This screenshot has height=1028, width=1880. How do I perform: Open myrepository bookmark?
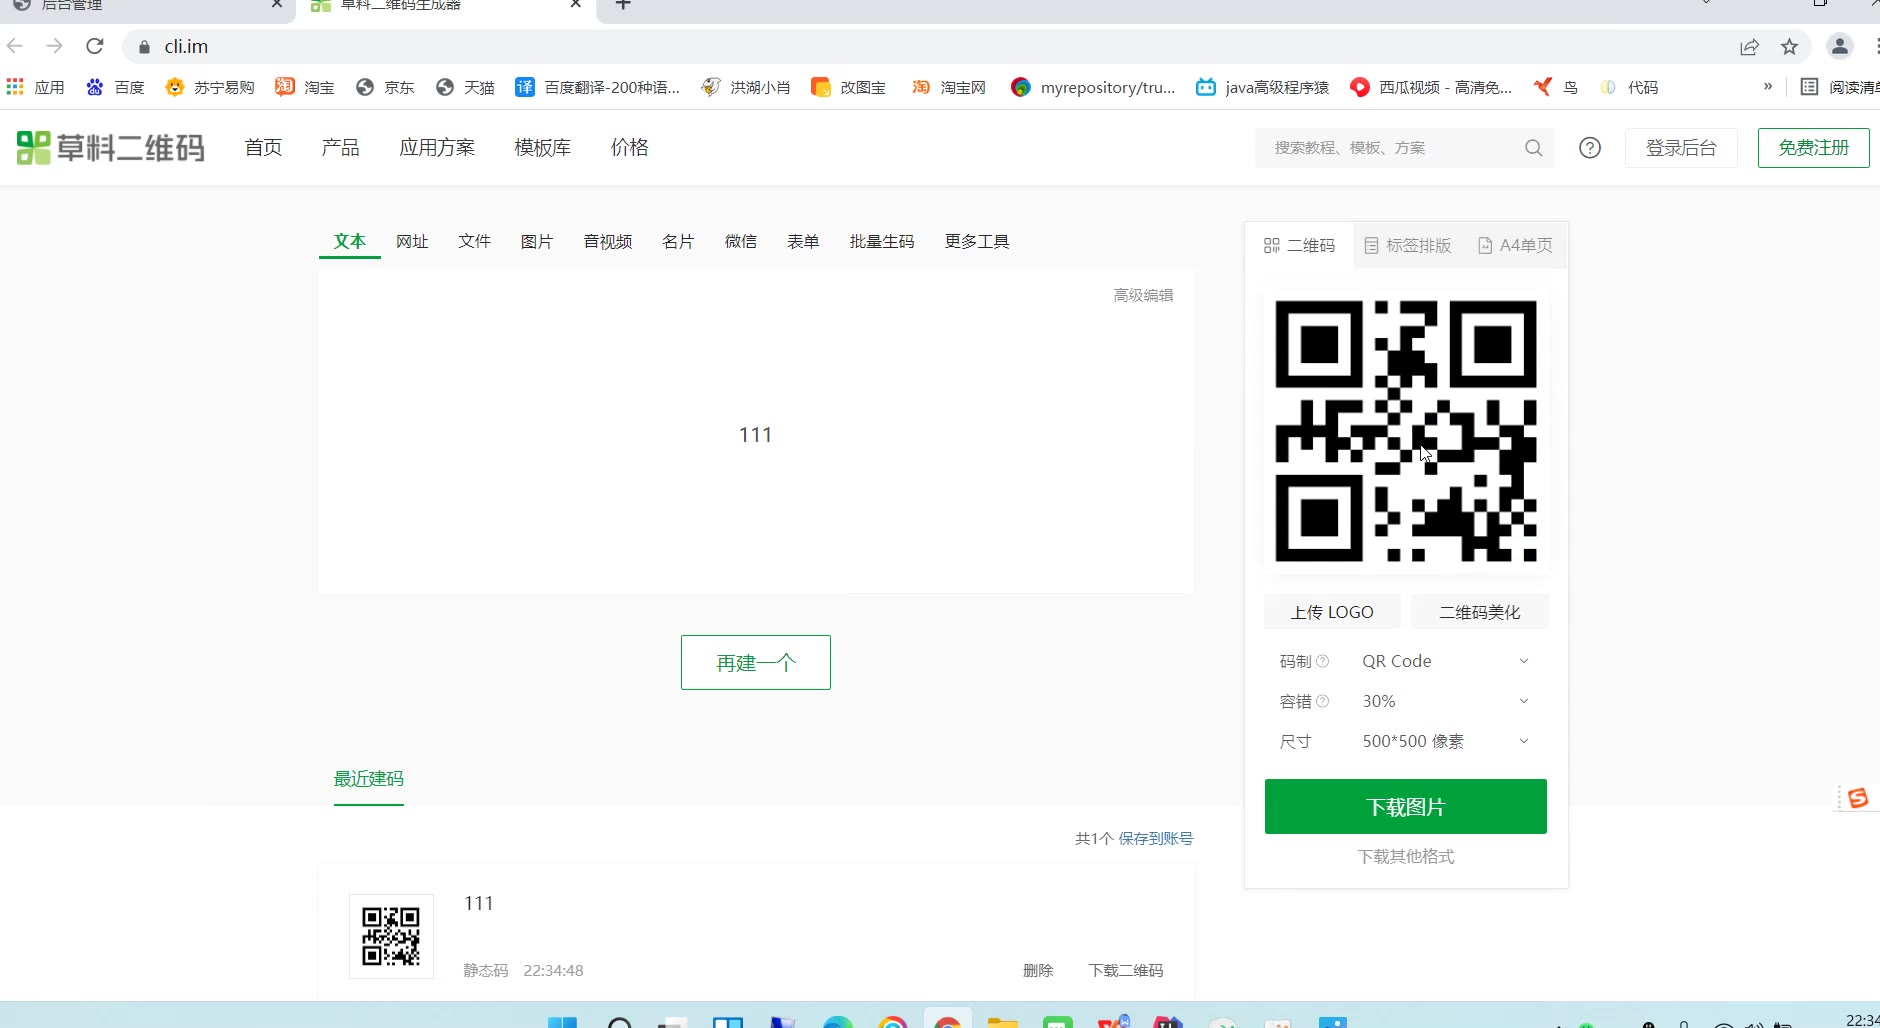pos(1093,87)
